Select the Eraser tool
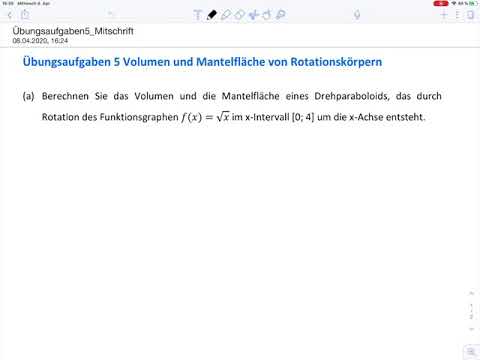This screenshot has height=360, width=480. click(240, 15)
